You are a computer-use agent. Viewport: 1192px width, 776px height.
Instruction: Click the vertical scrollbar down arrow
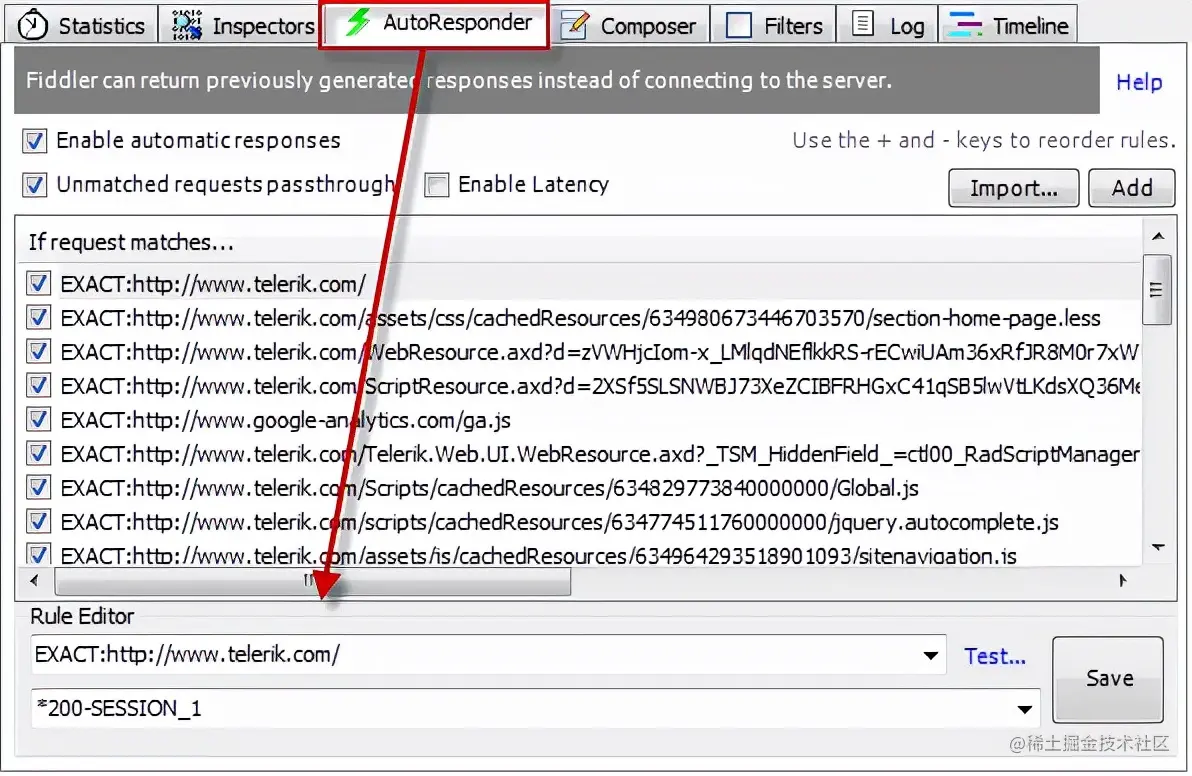[1158, 547]
